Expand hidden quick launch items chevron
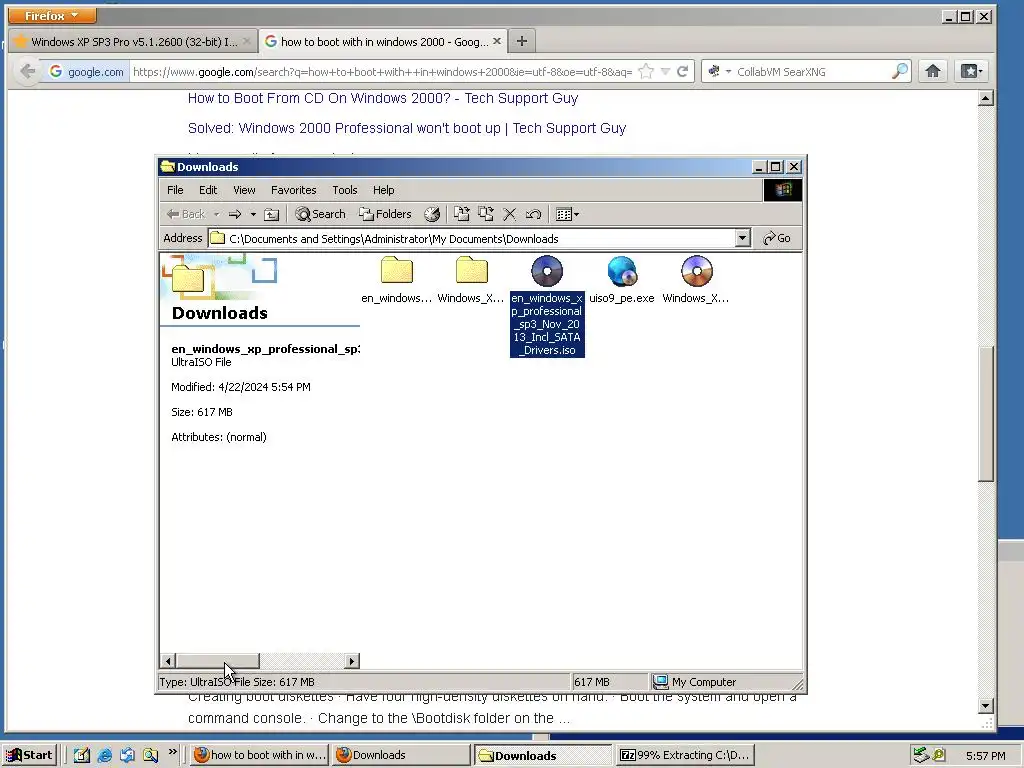The height and width of the screenshot is (768, 1024). point(172,752)
